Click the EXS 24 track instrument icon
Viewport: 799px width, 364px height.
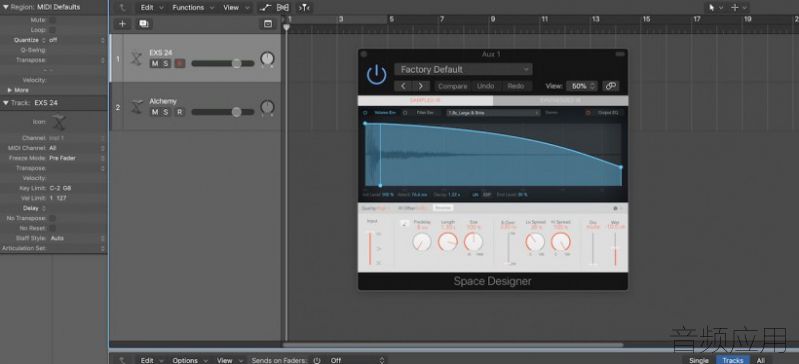[136, 58]
